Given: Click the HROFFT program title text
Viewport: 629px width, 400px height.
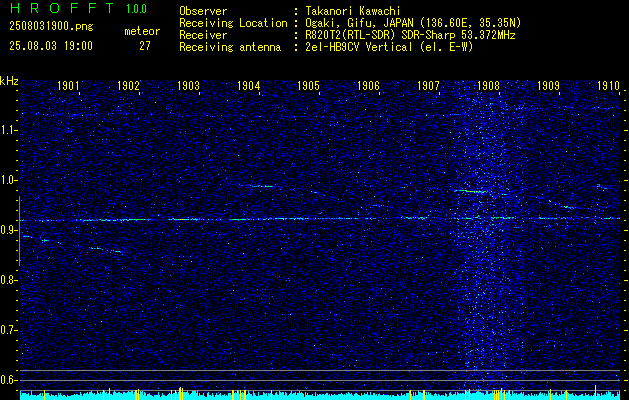Looking at the screenshot, I should pyautogui.click(x=62, y=8).
